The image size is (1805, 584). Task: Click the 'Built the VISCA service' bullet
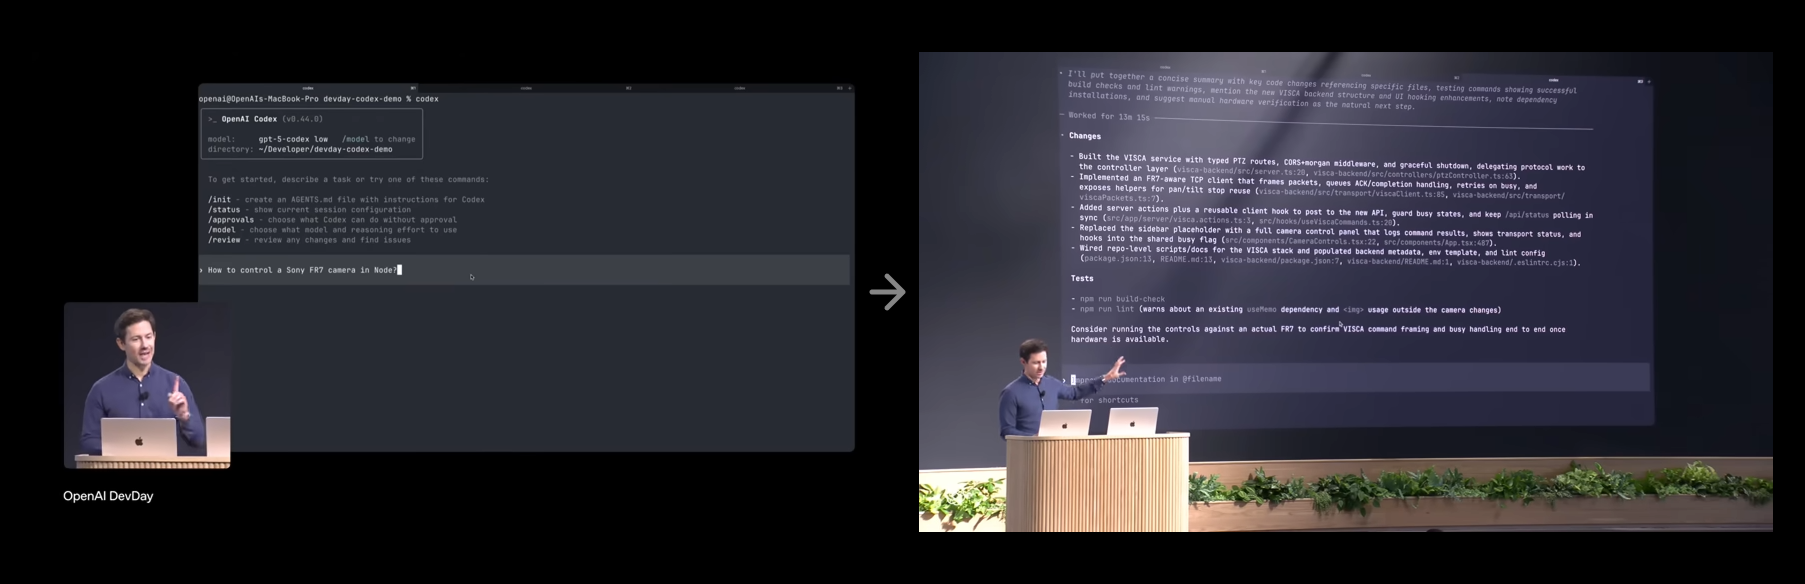(x=1328, y=167)
